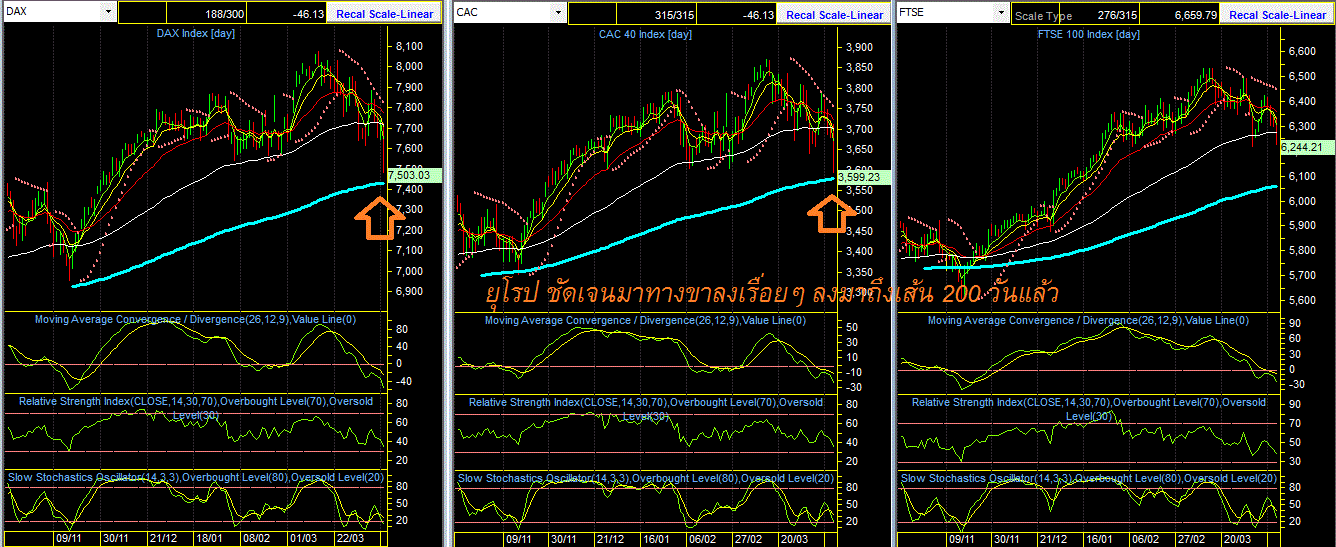Click the DAX MACD indicator title

pos(195,320)
